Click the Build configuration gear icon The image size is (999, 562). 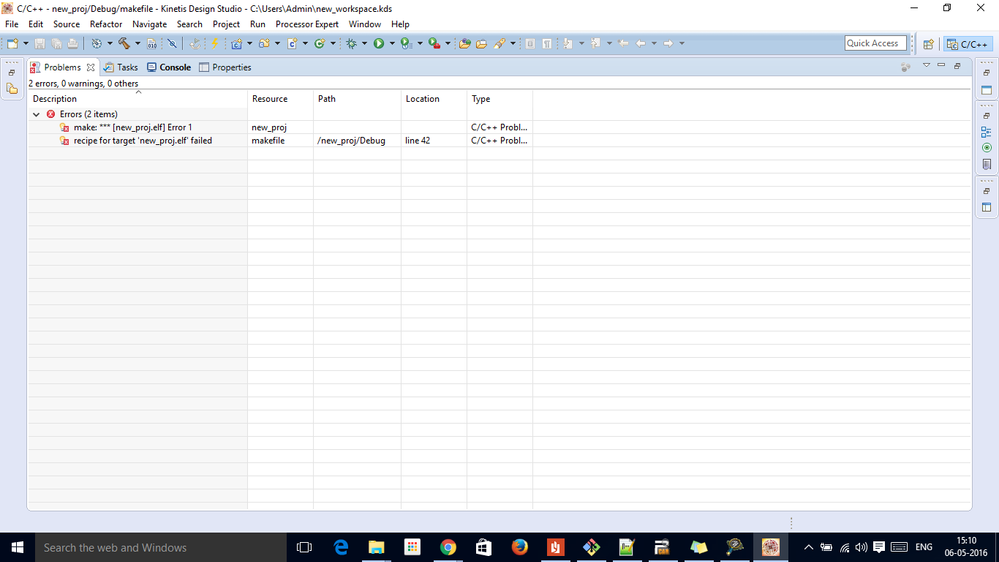[96, 43]
